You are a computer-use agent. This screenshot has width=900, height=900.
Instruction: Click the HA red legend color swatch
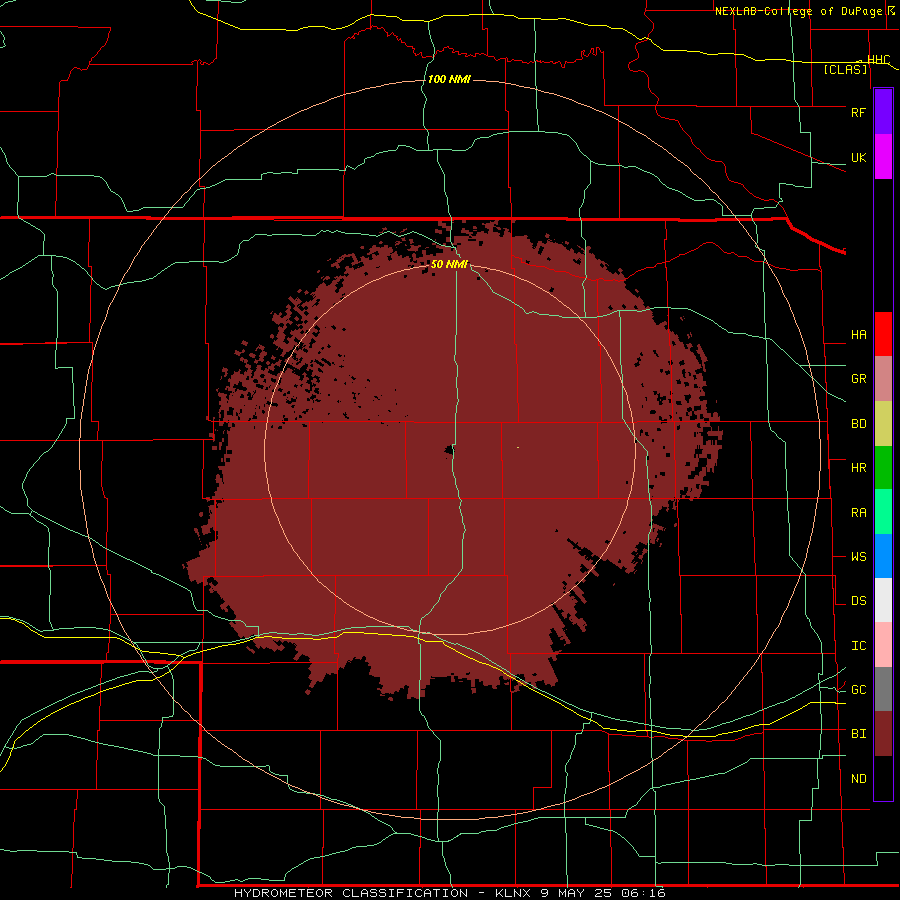[883, 334]
